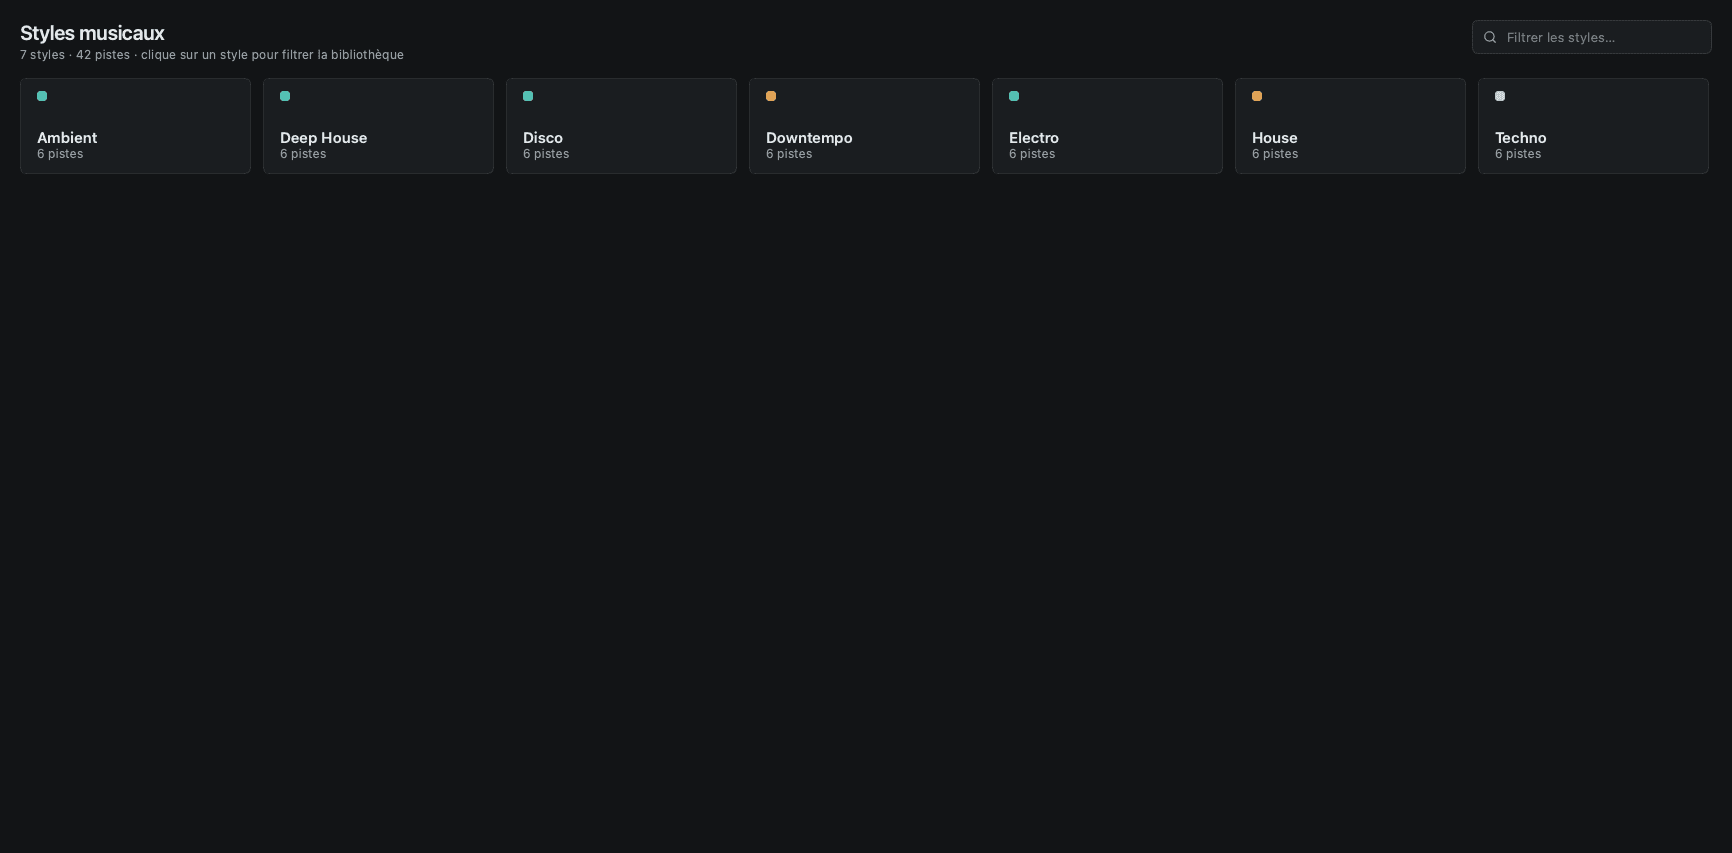Click the 6 pistes count under Techno
Image resolution: width=1732 pixels, height=853 pixels.
pyautogui.click(x=1518, y=154)
